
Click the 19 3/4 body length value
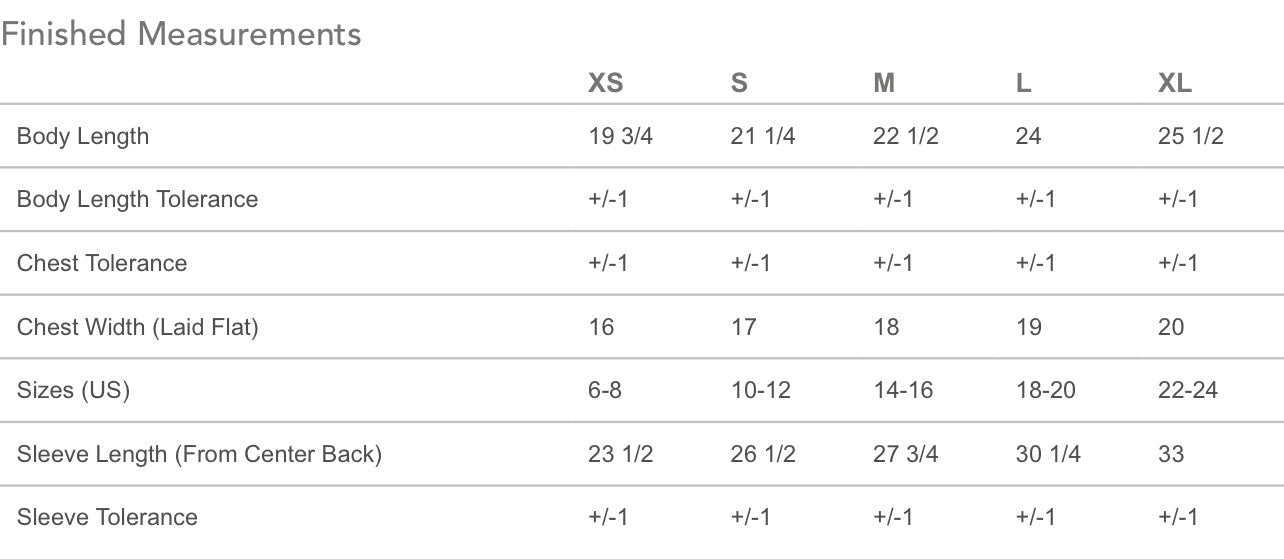[621, 136]
